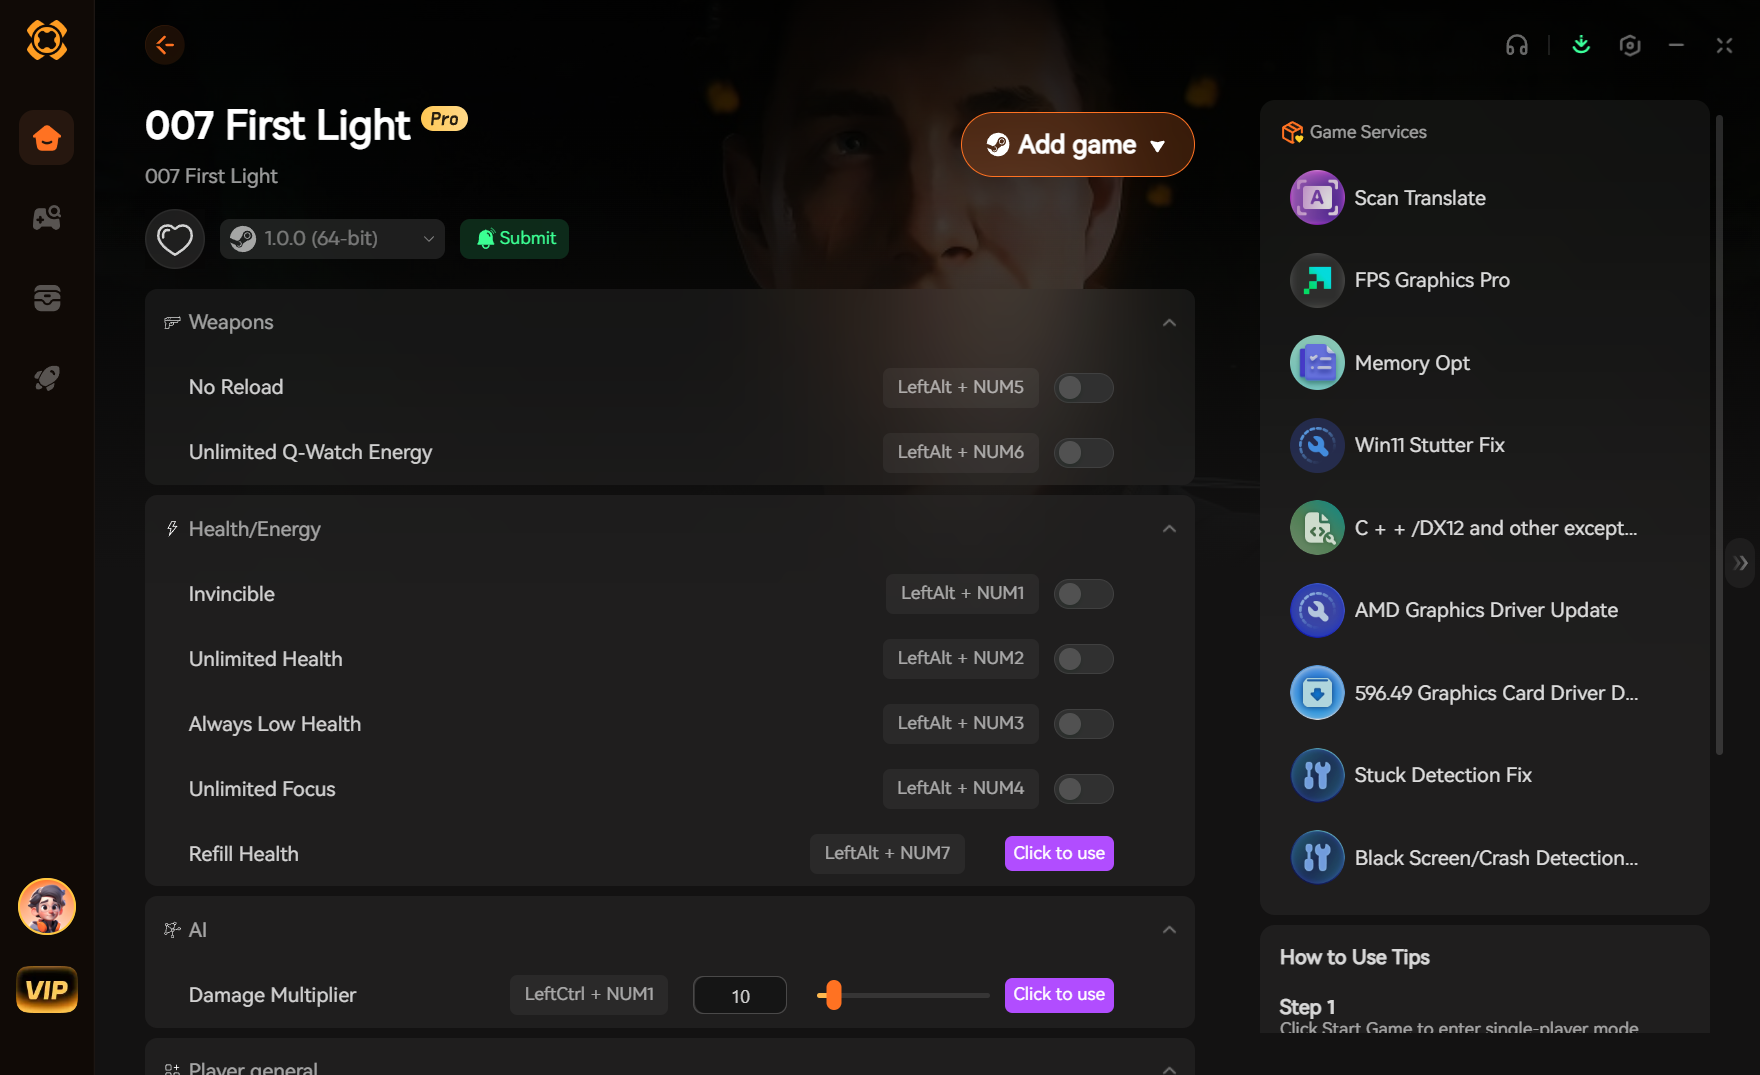Enable Unlimited Health toggle
1760x1075 pixels.
[x=1084, y=659]
